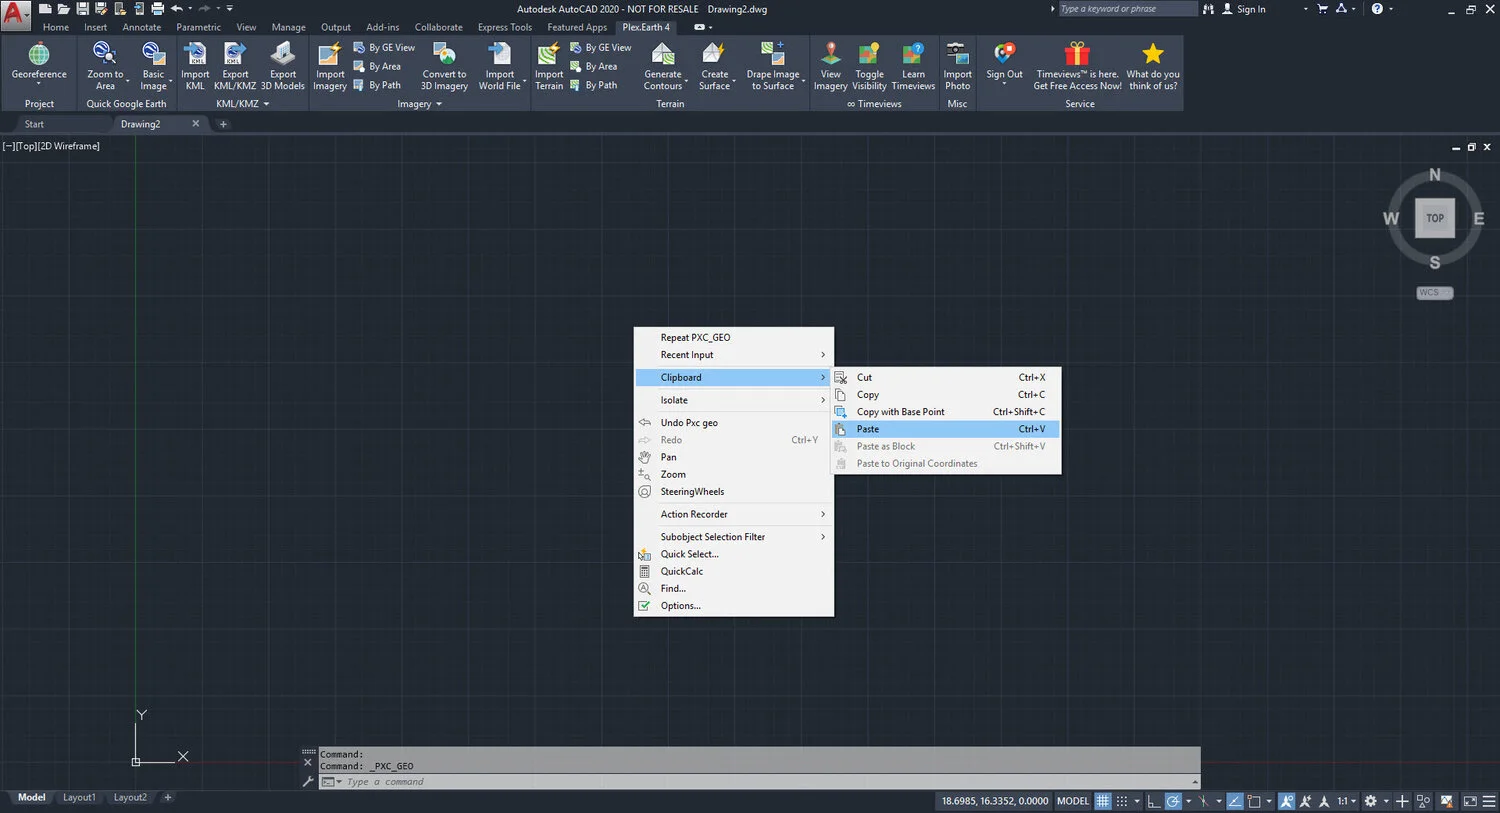Viewport: 1500px width, 813px height.
Task: Click the workspace switching gear icon
Action: pyautogui.click(x=1371, y=801)
